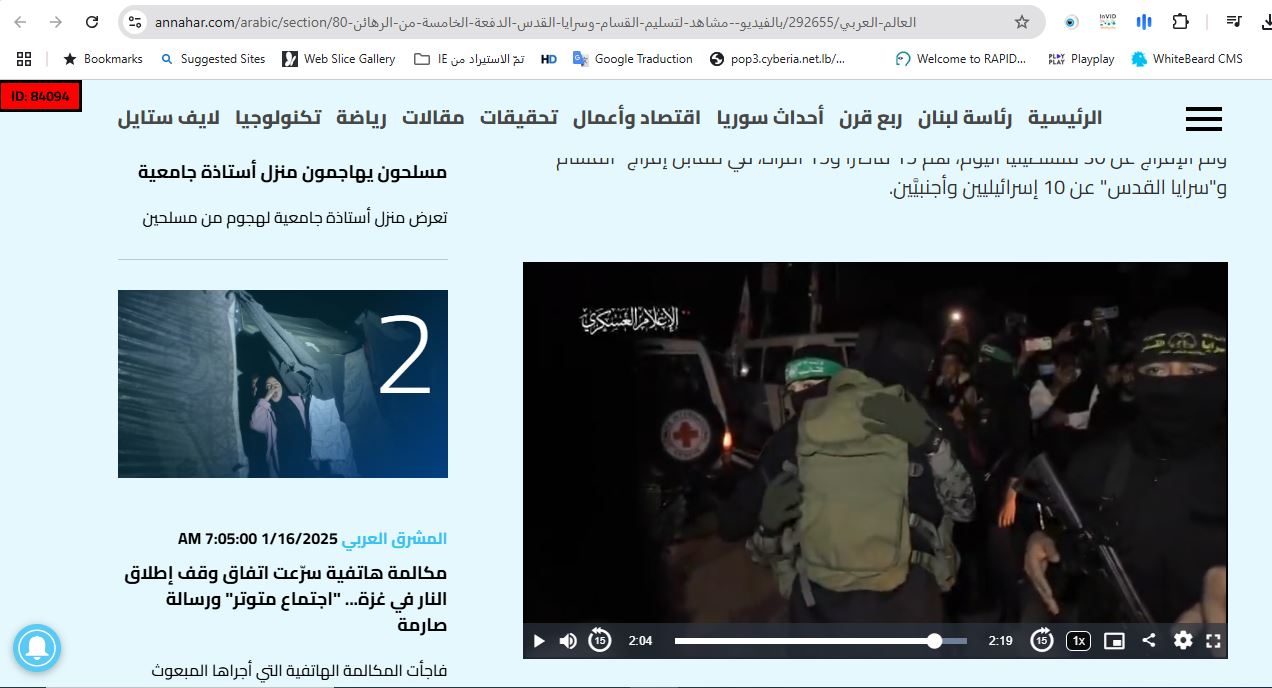Click the video progress bar
Viewport: 1272px width, 688px height.
(x=820, y=641)
